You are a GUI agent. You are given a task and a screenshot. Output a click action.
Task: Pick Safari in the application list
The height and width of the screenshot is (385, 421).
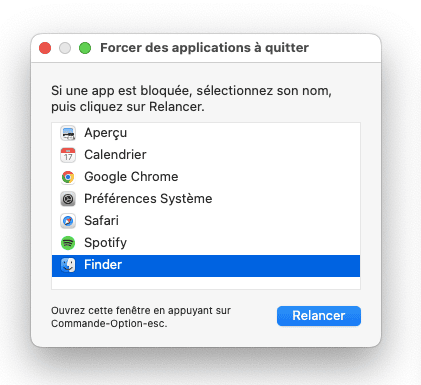click(206, 221)
